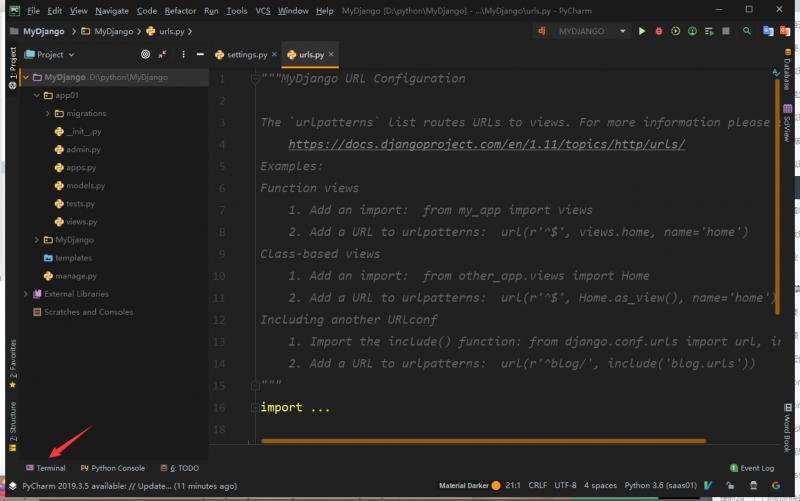Viewport: 800px width, 501px height.
Task: Open the TODO tool window
Action: tap(180, 468)
